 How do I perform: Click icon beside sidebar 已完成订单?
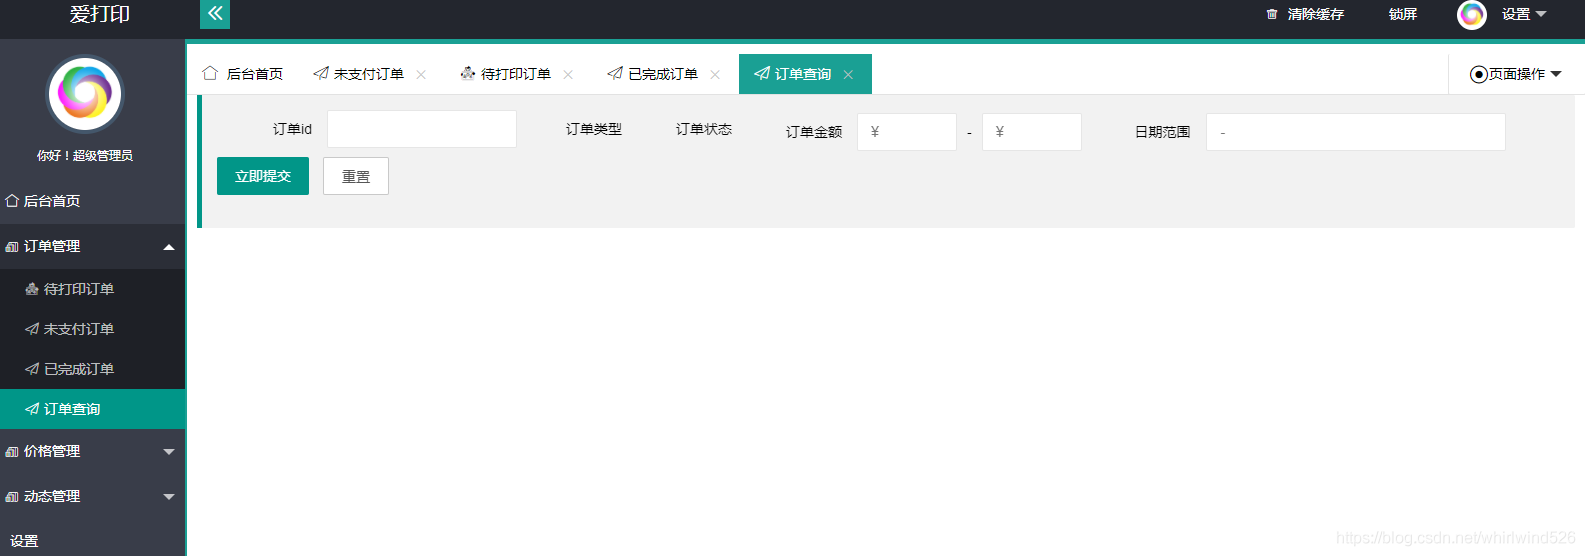[32, 369]
